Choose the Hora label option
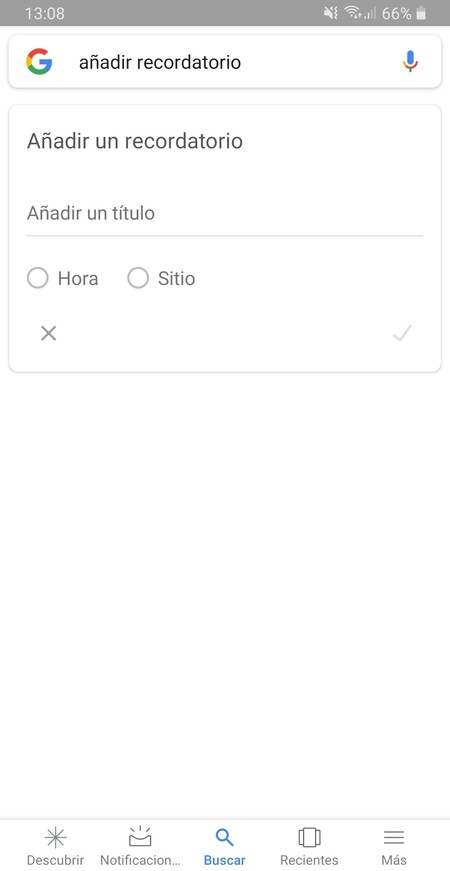The height and width of the screenshot is (871, 450). 78,278
